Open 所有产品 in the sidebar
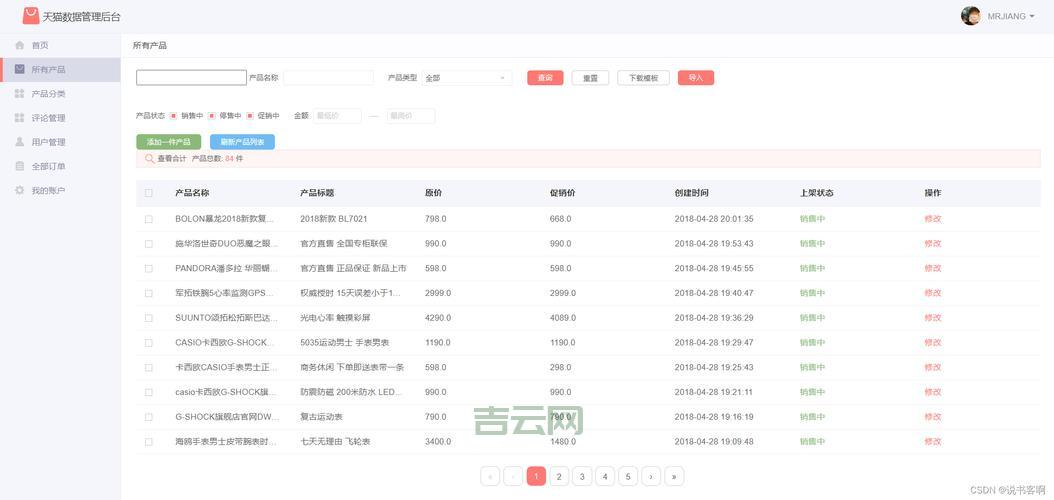 pos(60,69)
